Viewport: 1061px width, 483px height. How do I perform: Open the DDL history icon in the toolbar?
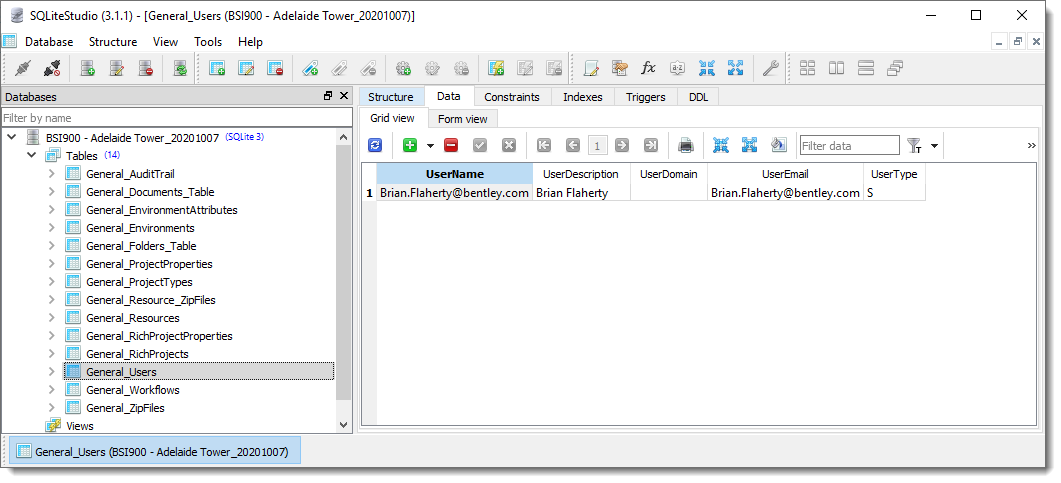(x=620, y=68)
